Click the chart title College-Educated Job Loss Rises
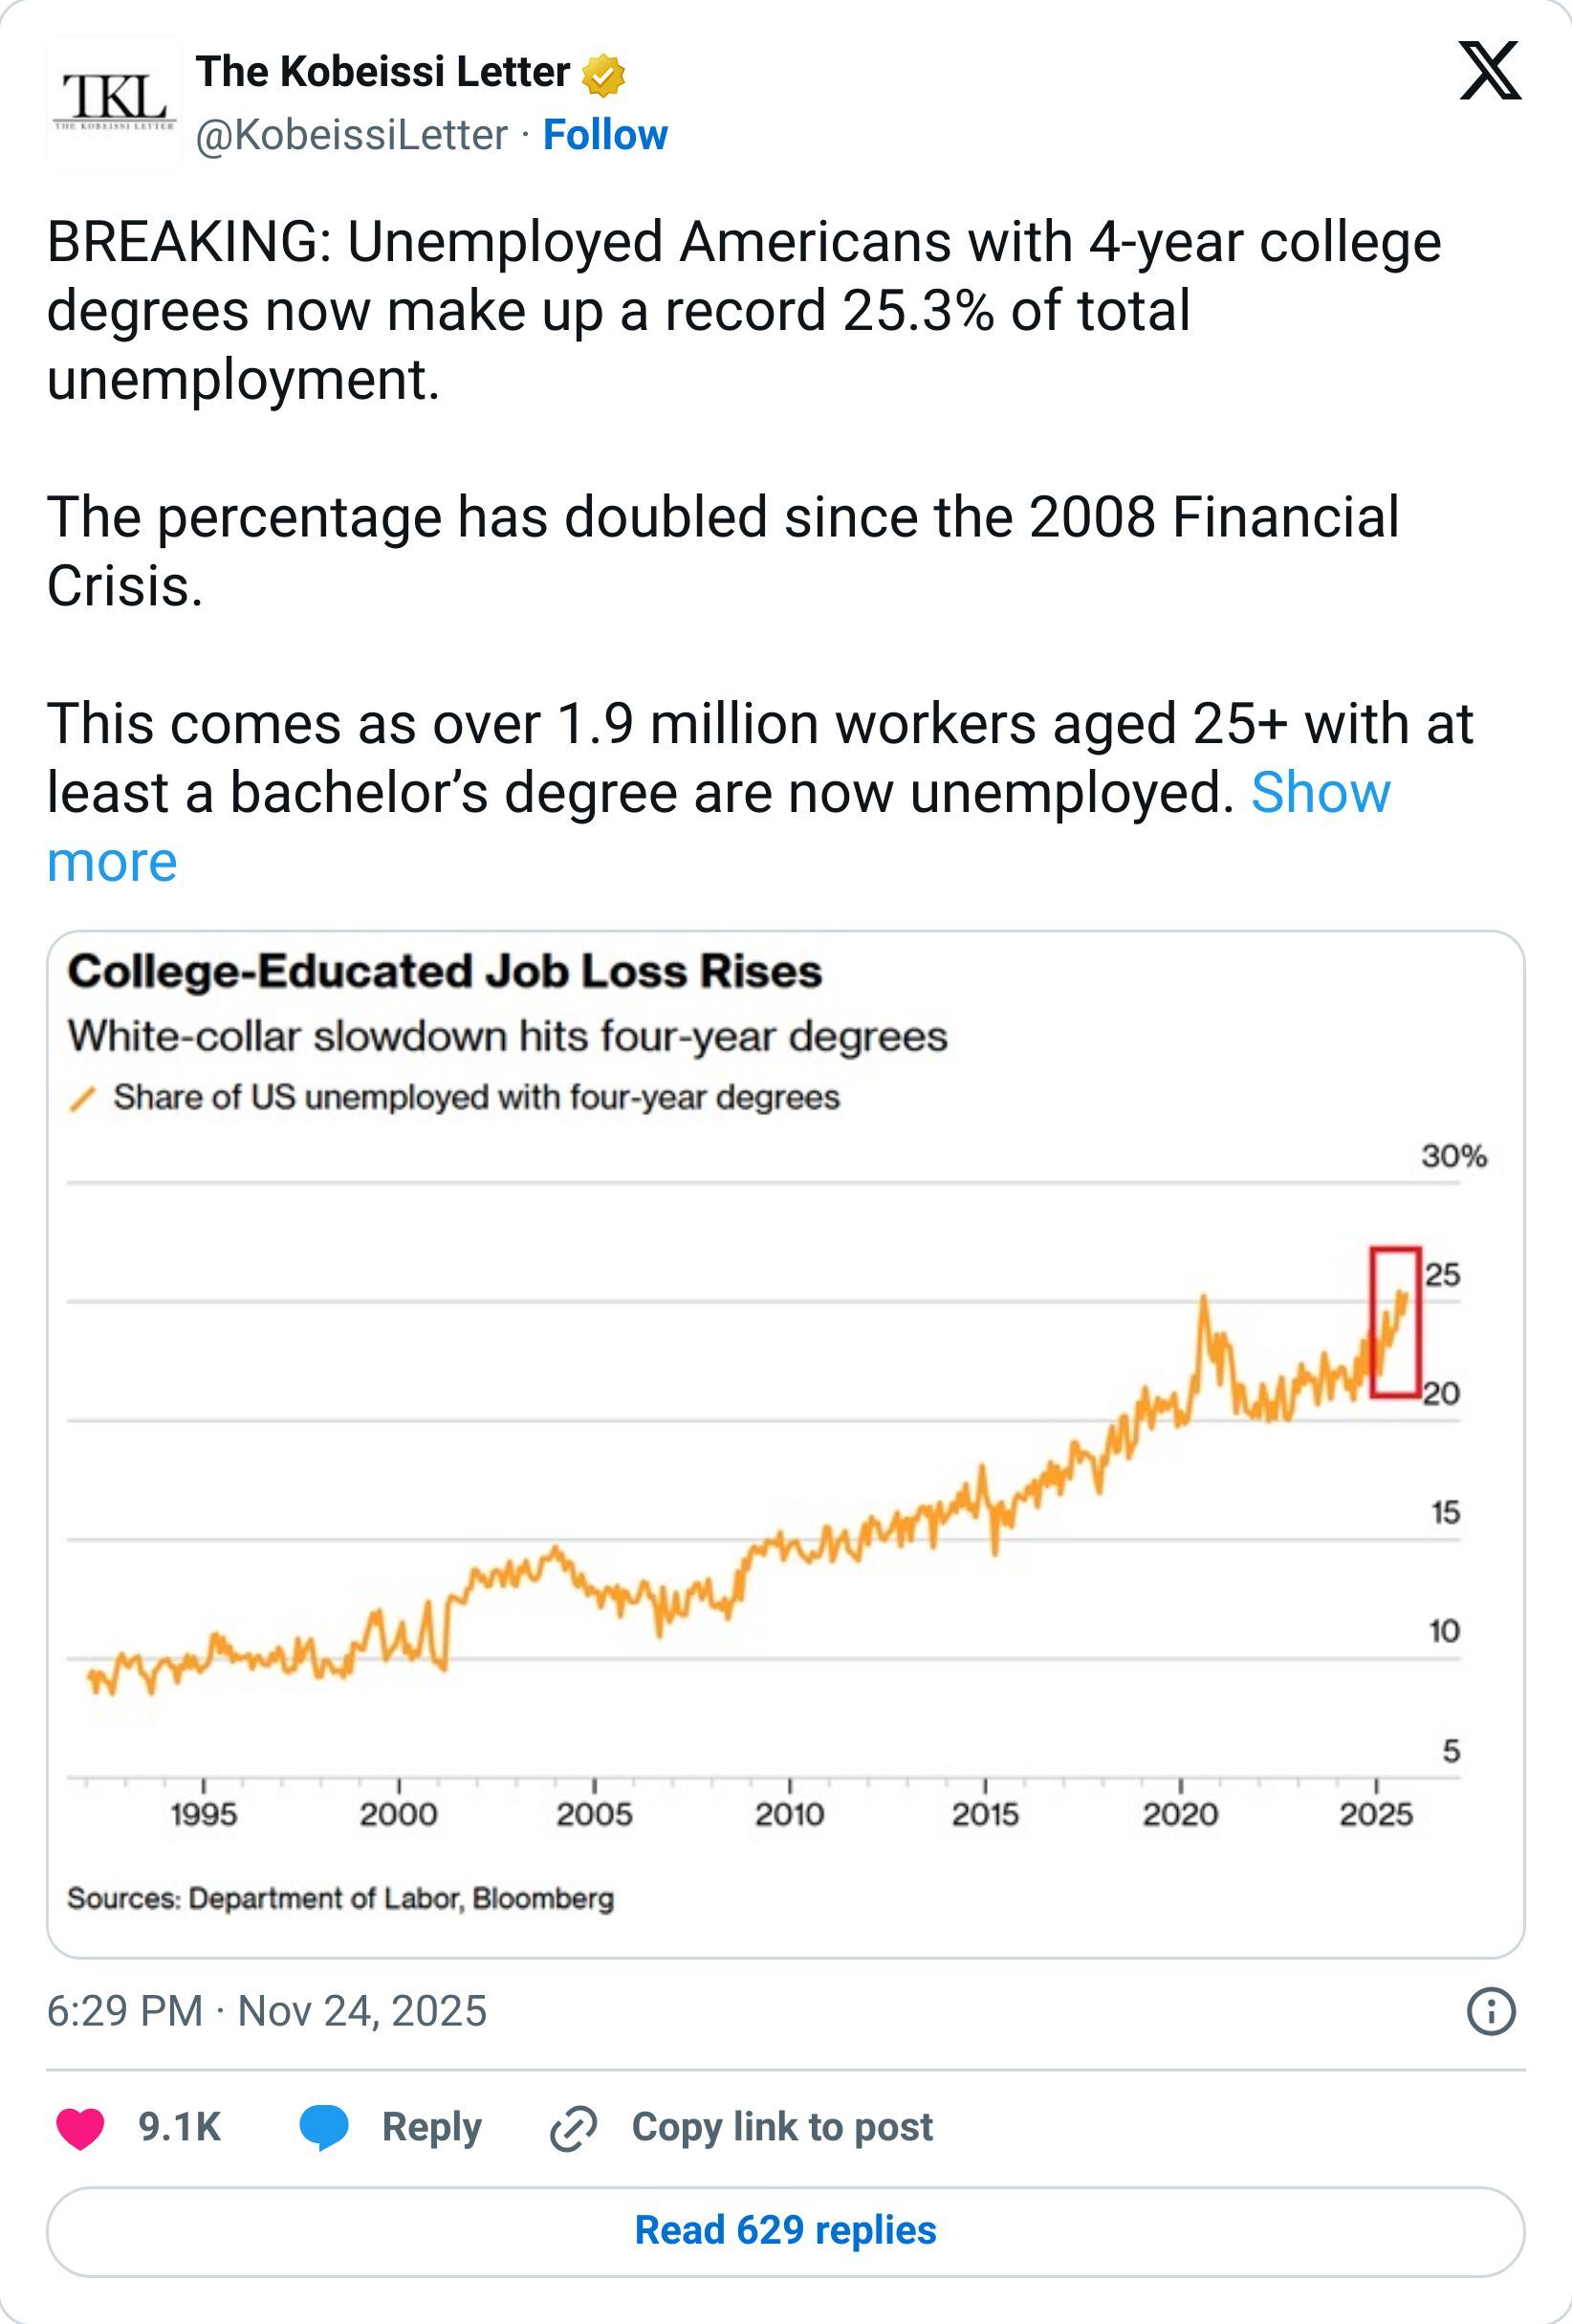This screenshot has width=1572, height=2324. tap(445, 971)
